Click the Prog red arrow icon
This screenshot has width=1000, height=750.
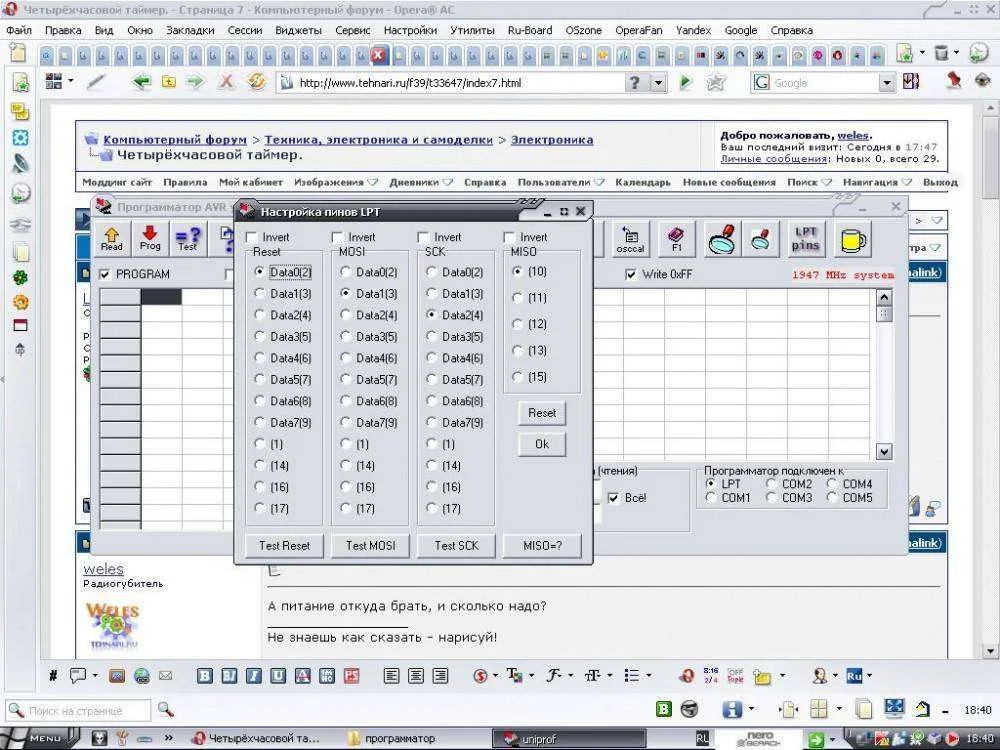pos(151,239)
